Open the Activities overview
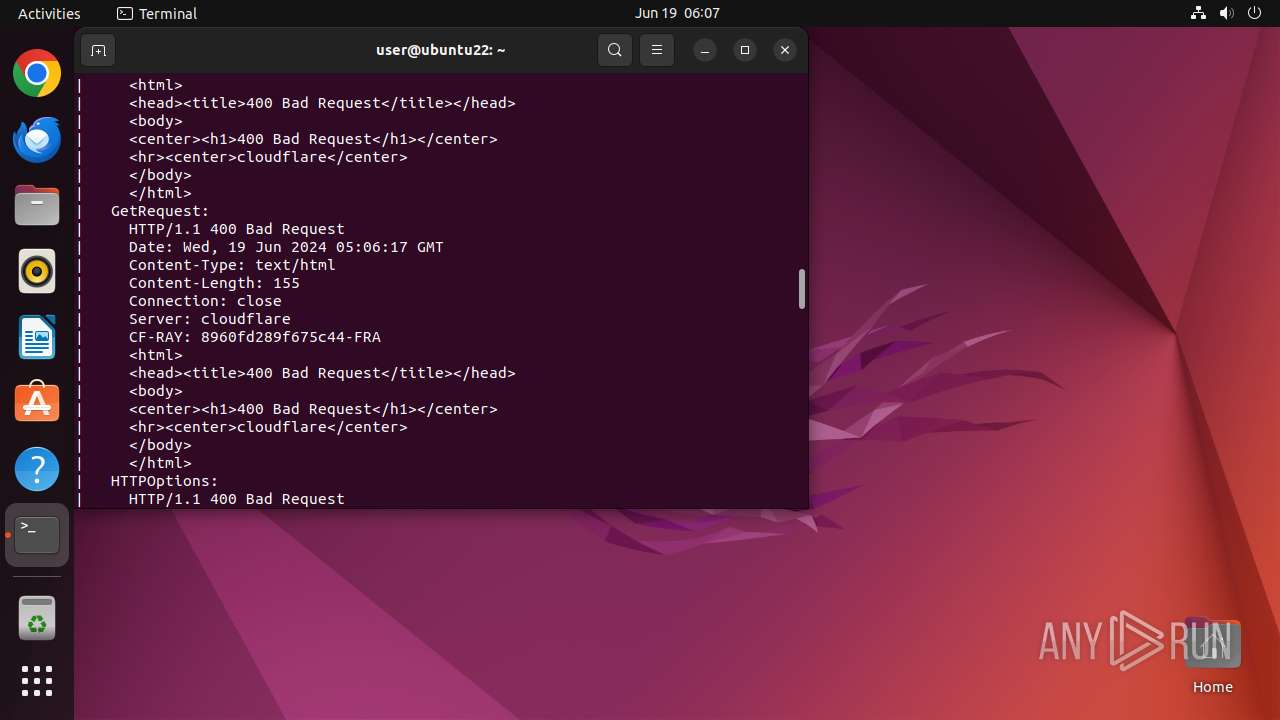Screen dimensions: 1280x720 coord(49,13)
